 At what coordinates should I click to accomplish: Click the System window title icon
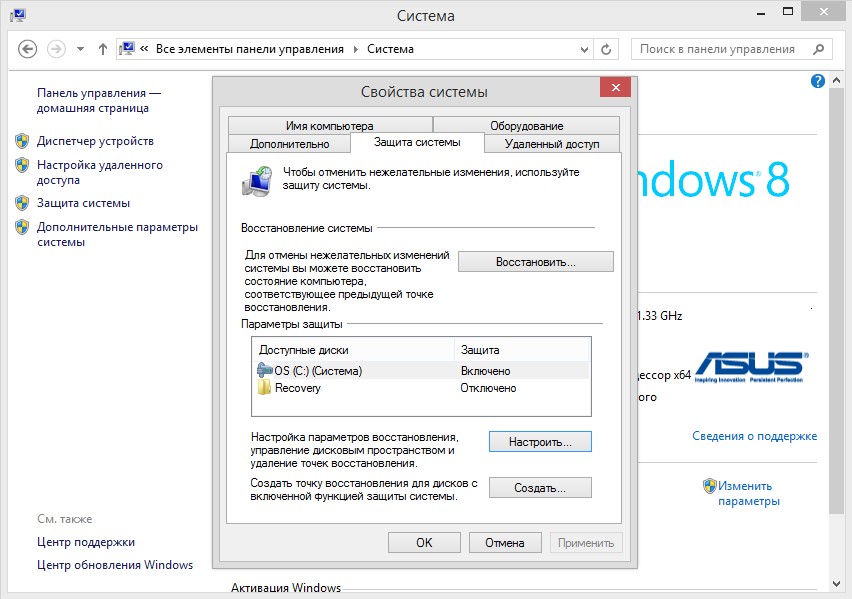pos(17,15)
